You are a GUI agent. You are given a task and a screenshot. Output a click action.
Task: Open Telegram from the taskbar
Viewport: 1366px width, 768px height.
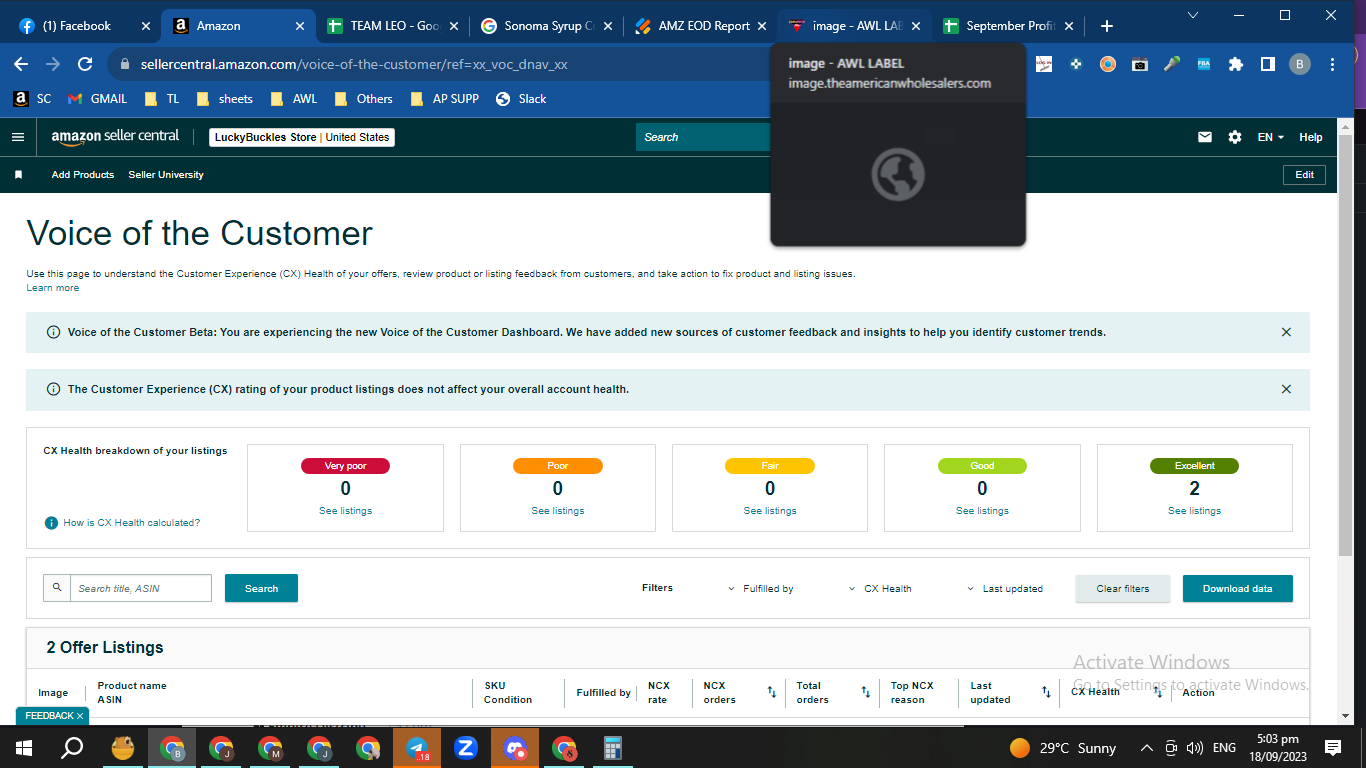(x=417, y=748)
